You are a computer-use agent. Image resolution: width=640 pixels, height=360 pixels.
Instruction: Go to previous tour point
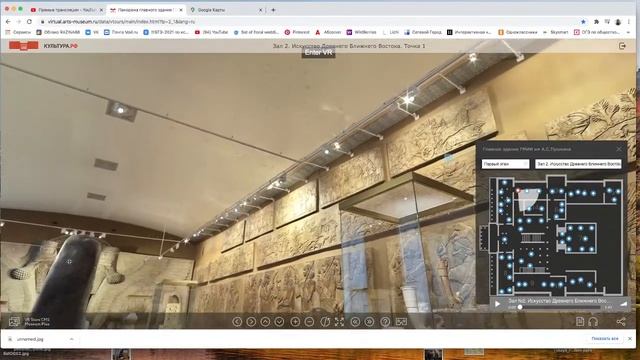click(355, 322)
